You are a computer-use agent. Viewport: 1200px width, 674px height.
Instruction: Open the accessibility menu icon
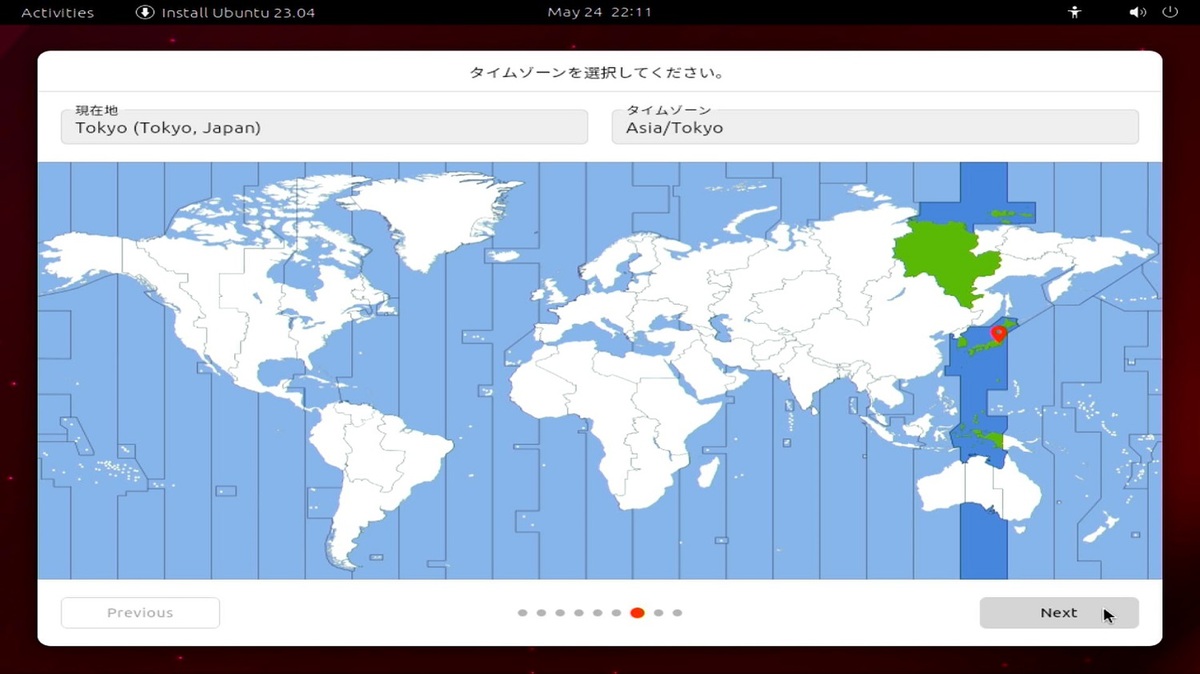[x=1075, y=13]
